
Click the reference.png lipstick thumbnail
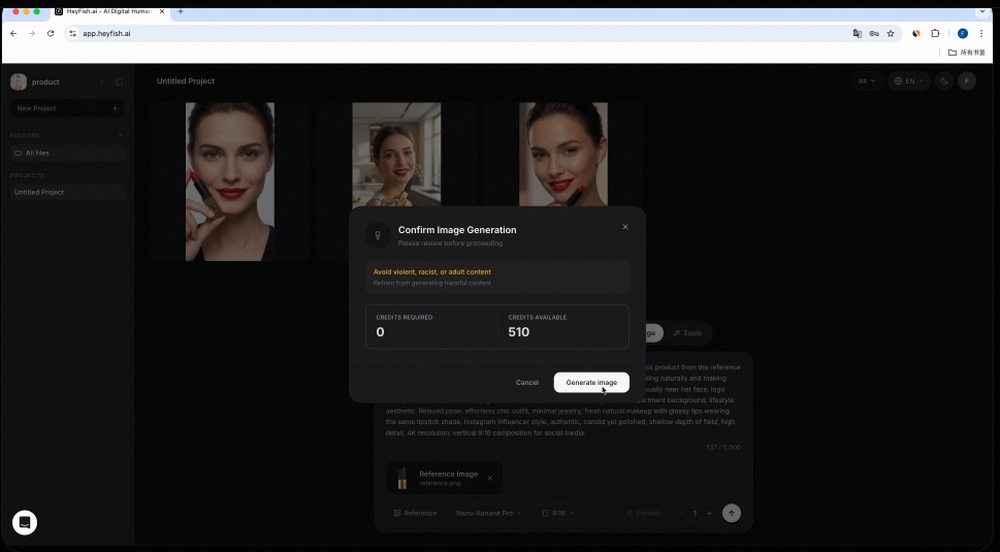pos(402,478)
